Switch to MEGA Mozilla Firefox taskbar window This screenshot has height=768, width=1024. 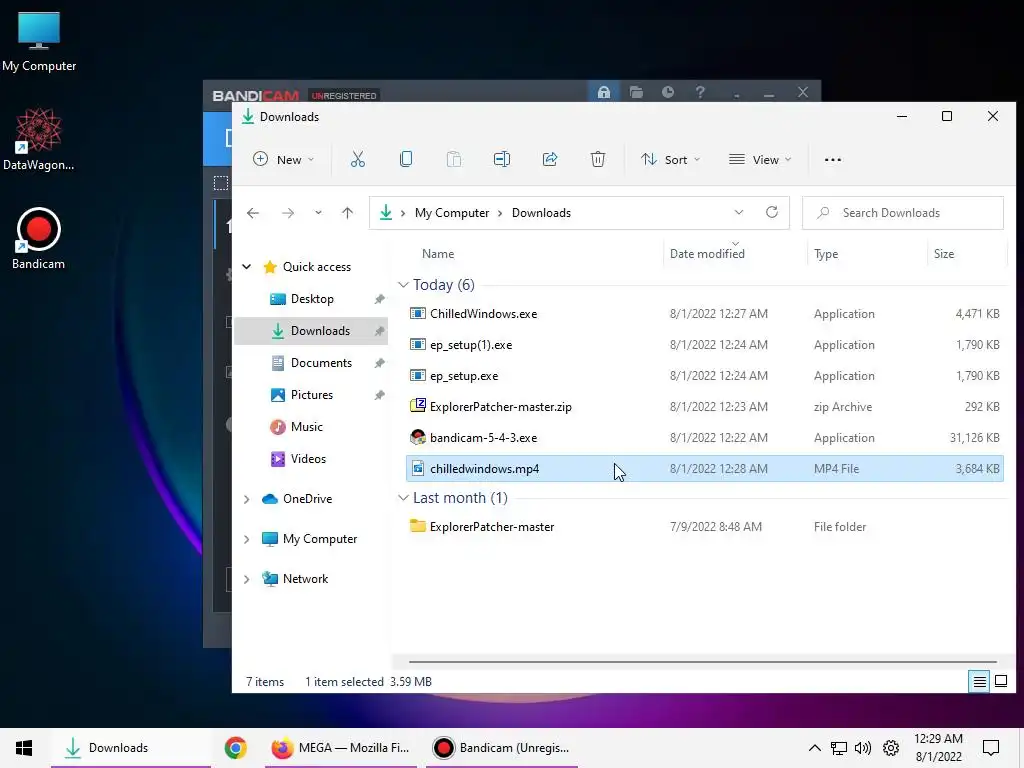pyautogui.click(x=341, y=748)
